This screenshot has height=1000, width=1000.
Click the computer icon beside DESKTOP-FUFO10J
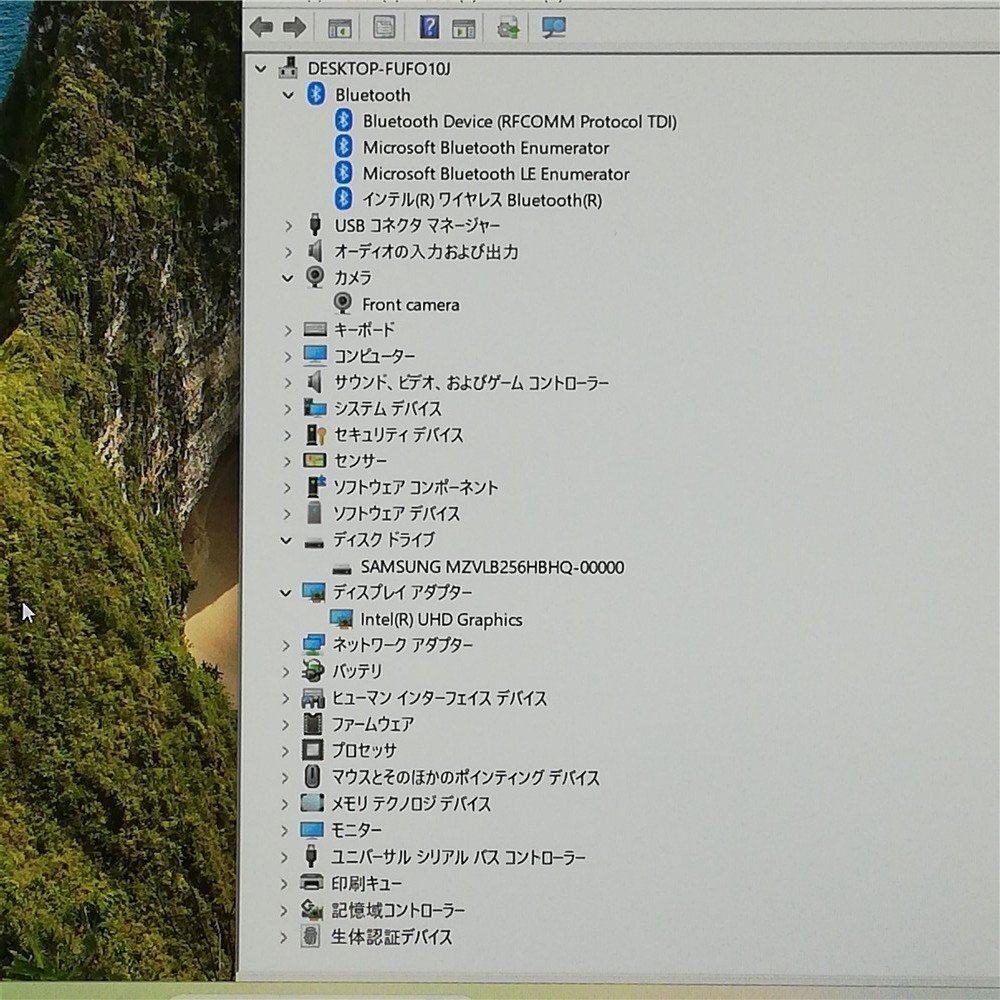tap(288, 68)
